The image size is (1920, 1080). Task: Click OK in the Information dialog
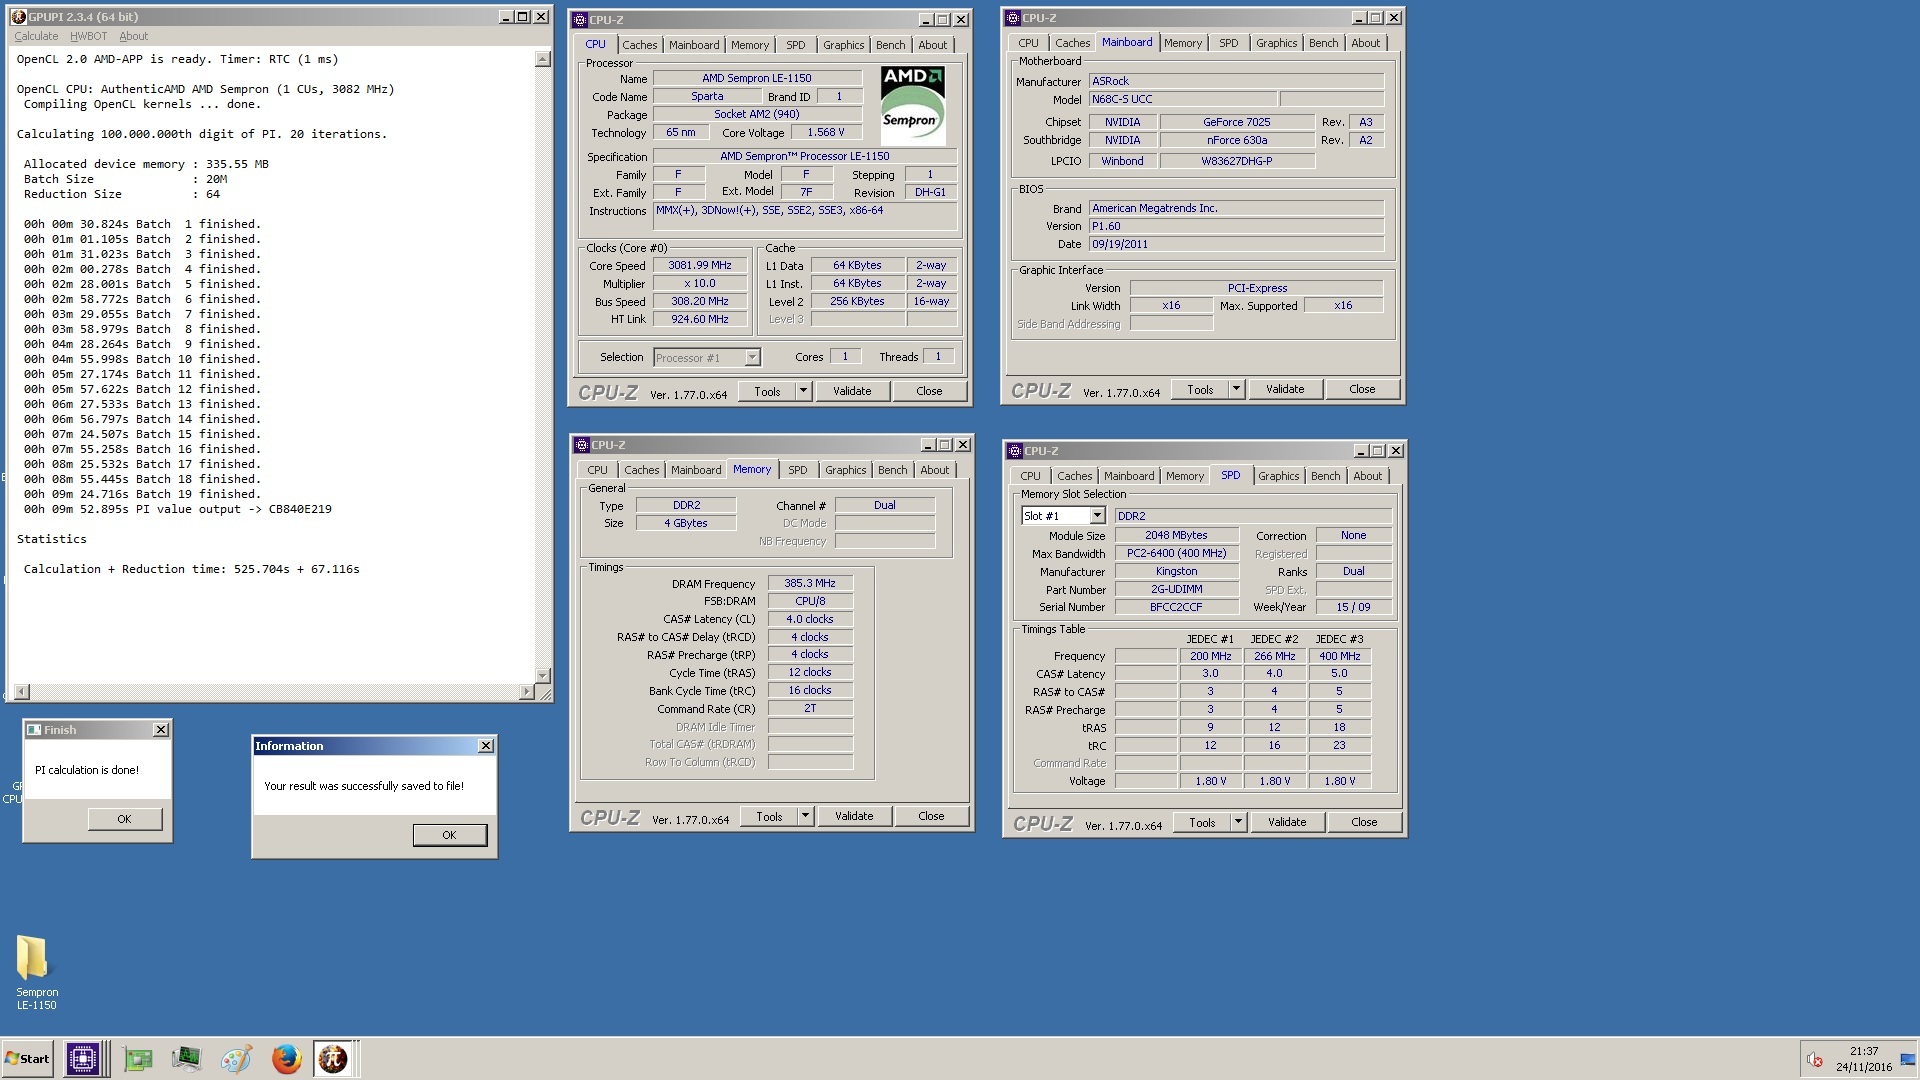449,835
